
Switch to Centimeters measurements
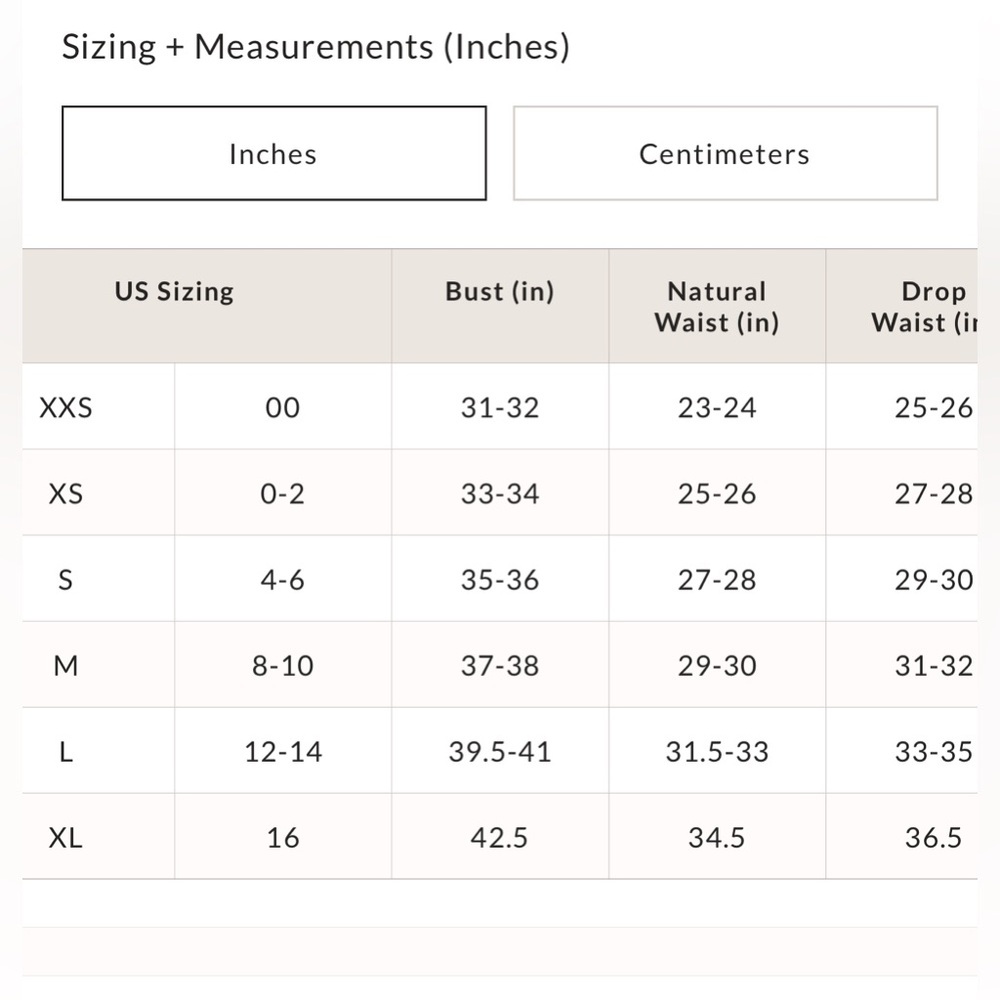pyautogui.click(x=725, y=154)
